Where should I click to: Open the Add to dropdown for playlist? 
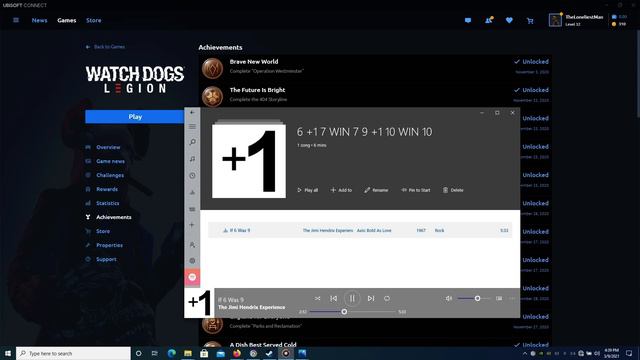coord(341,190)
